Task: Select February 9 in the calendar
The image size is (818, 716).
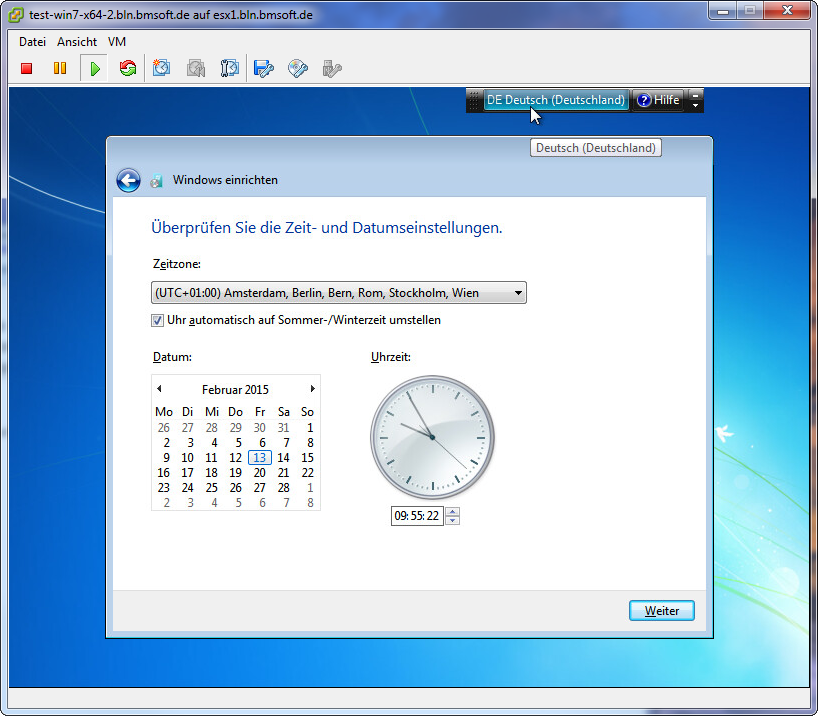Action: pyautogui.click(x=166, y=458)
